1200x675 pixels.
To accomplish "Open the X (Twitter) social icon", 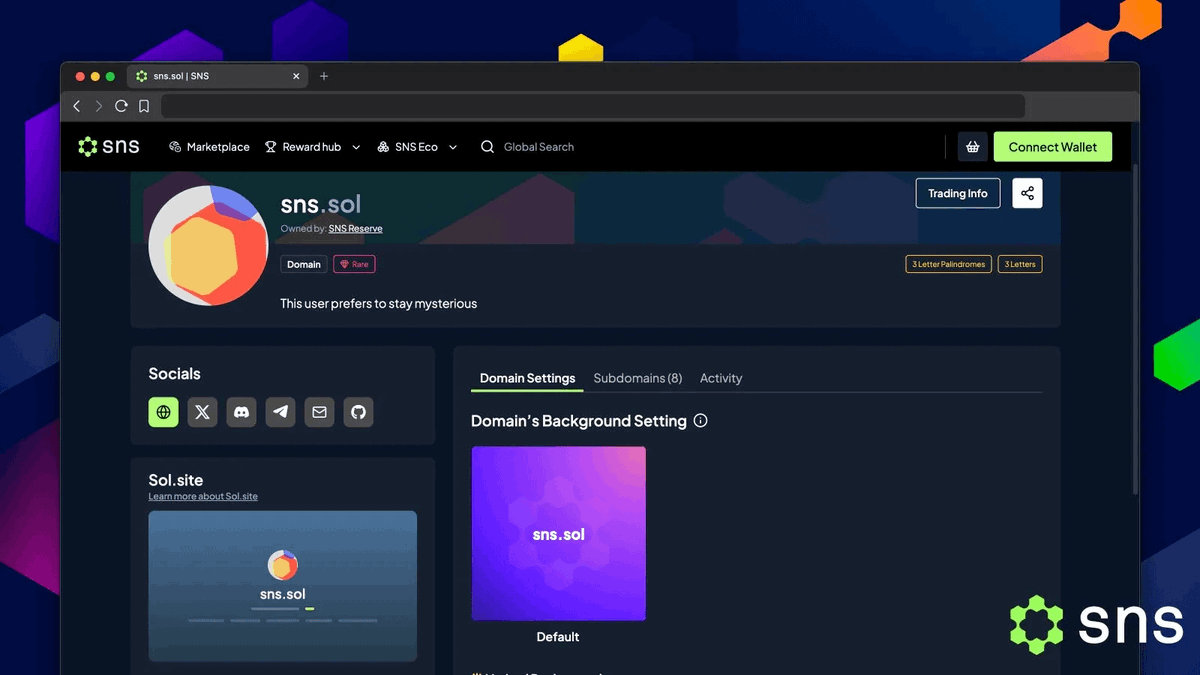I will pos(202,412).
